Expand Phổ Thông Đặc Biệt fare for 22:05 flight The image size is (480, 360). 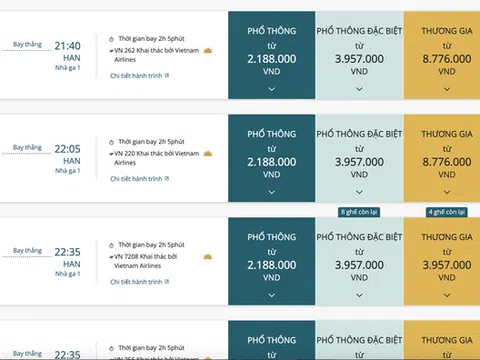point(359,192)
